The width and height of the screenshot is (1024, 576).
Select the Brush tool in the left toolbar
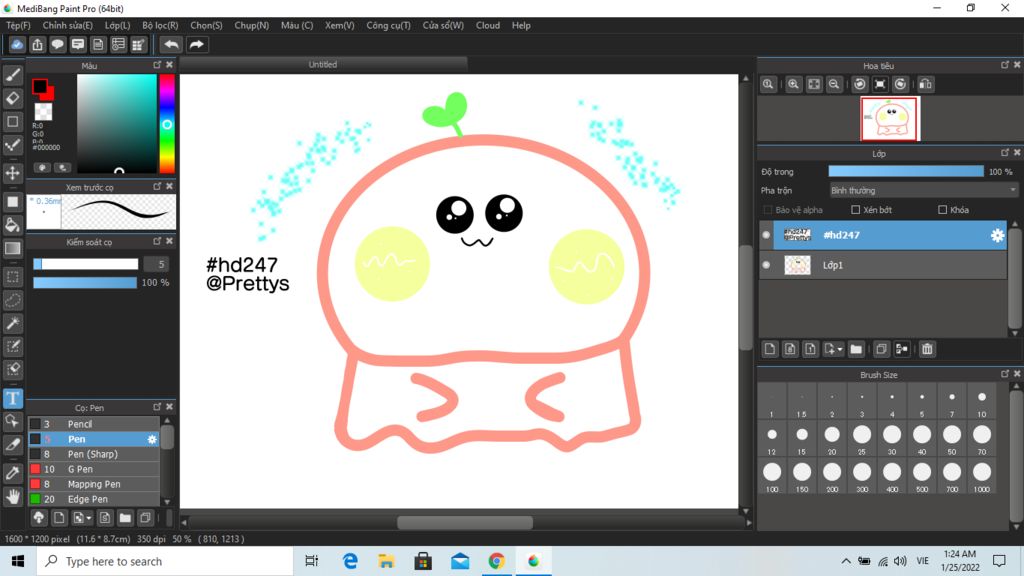pos(12,75)
